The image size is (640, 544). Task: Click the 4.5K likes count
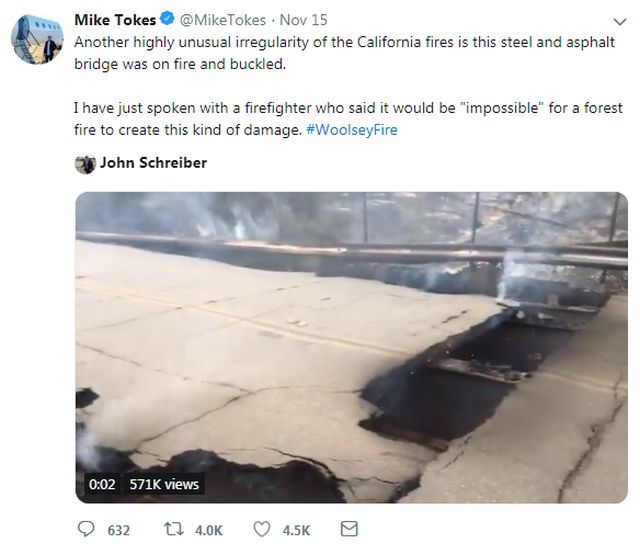click(x=296, y=530)
